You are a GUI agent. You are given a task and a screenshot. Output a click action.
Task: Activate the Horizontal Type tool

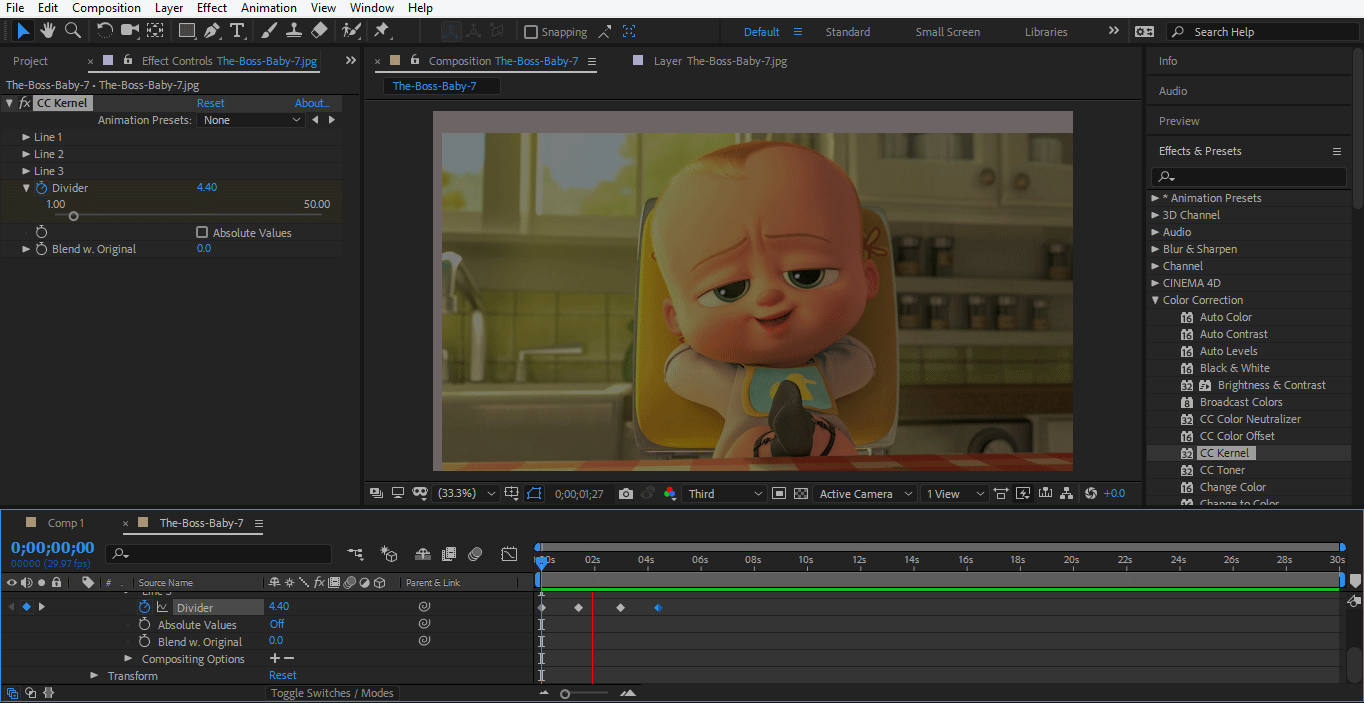237,30
